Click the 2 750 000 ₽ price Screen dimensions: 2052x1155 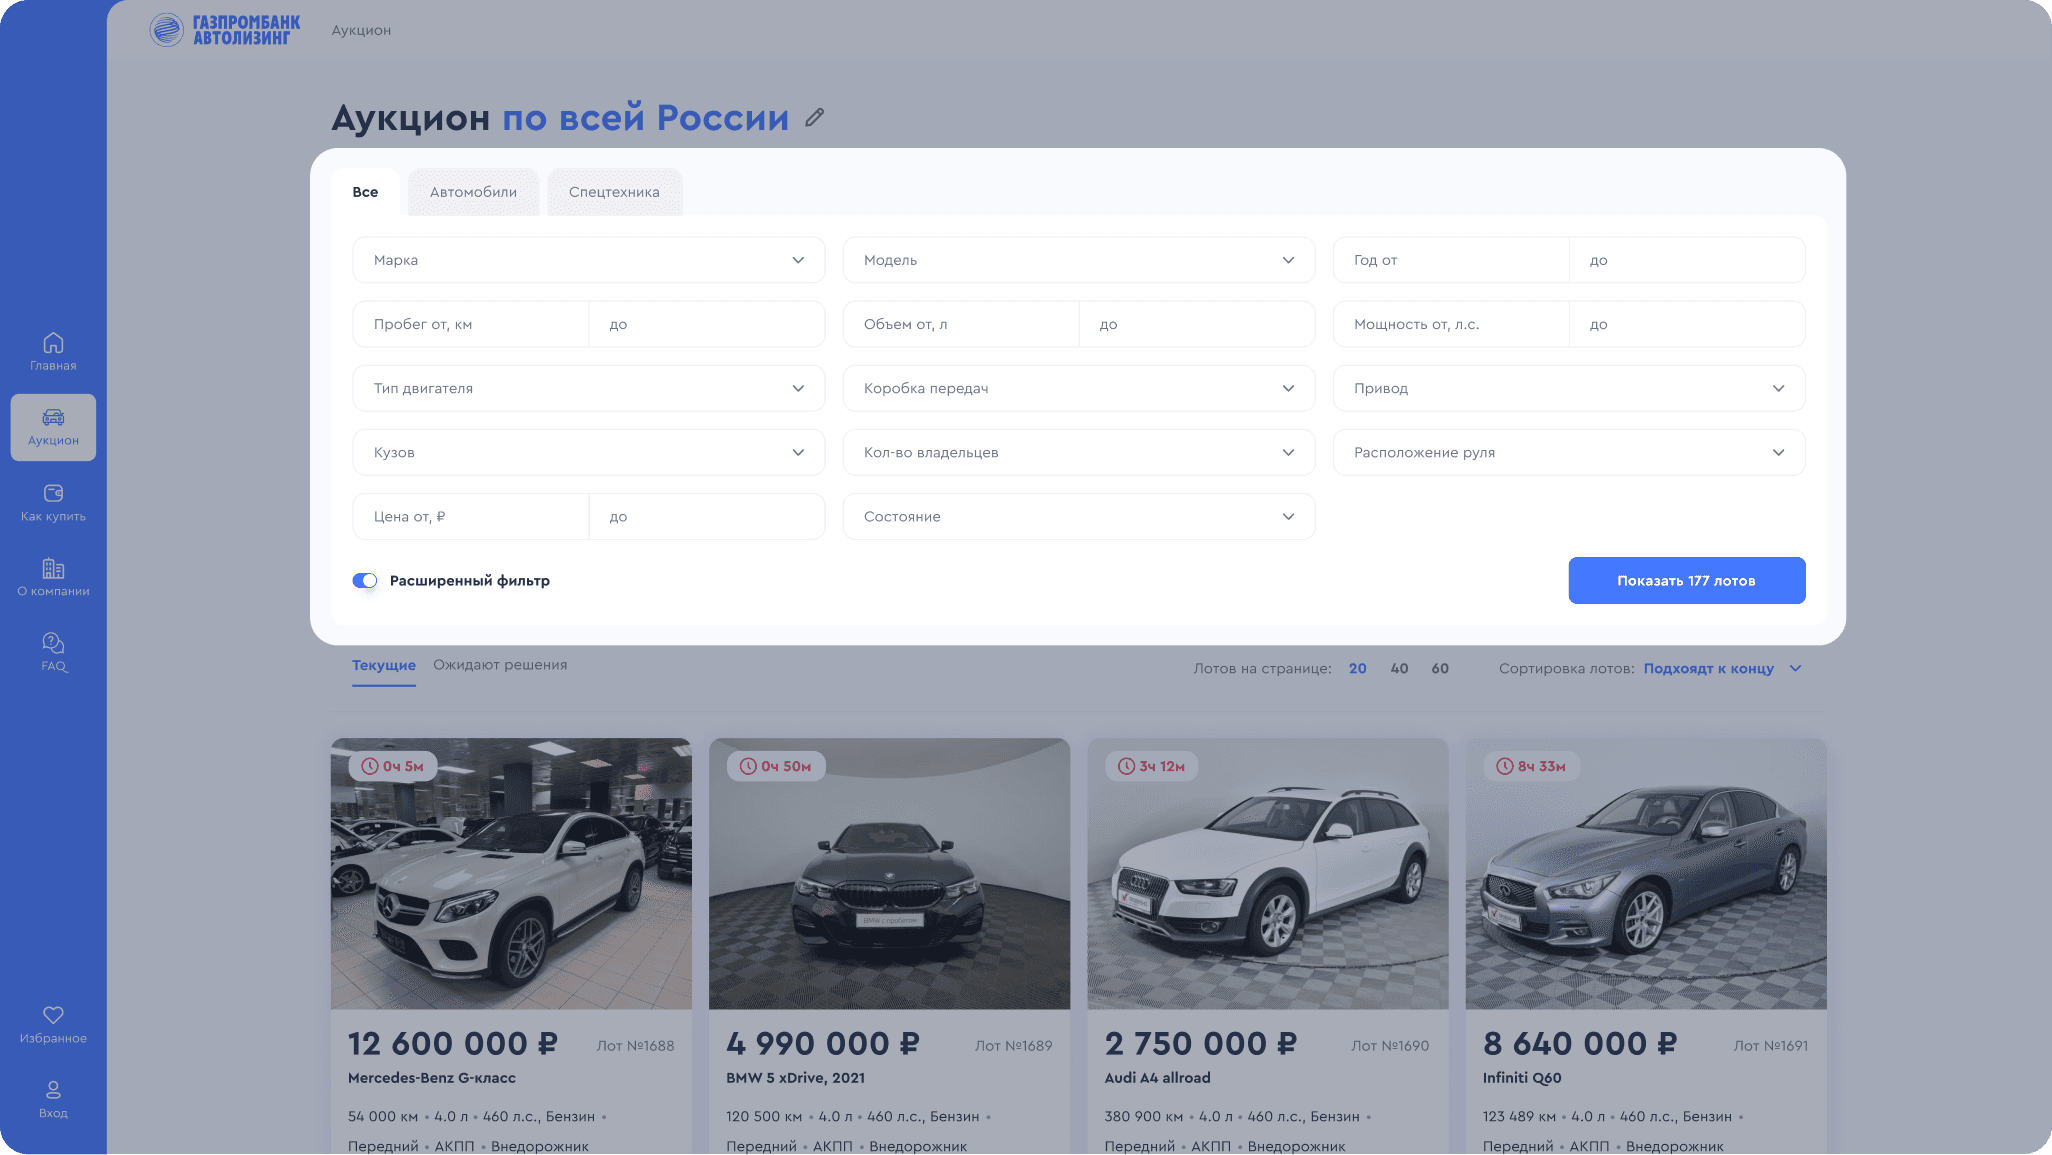point(1201,1044)
